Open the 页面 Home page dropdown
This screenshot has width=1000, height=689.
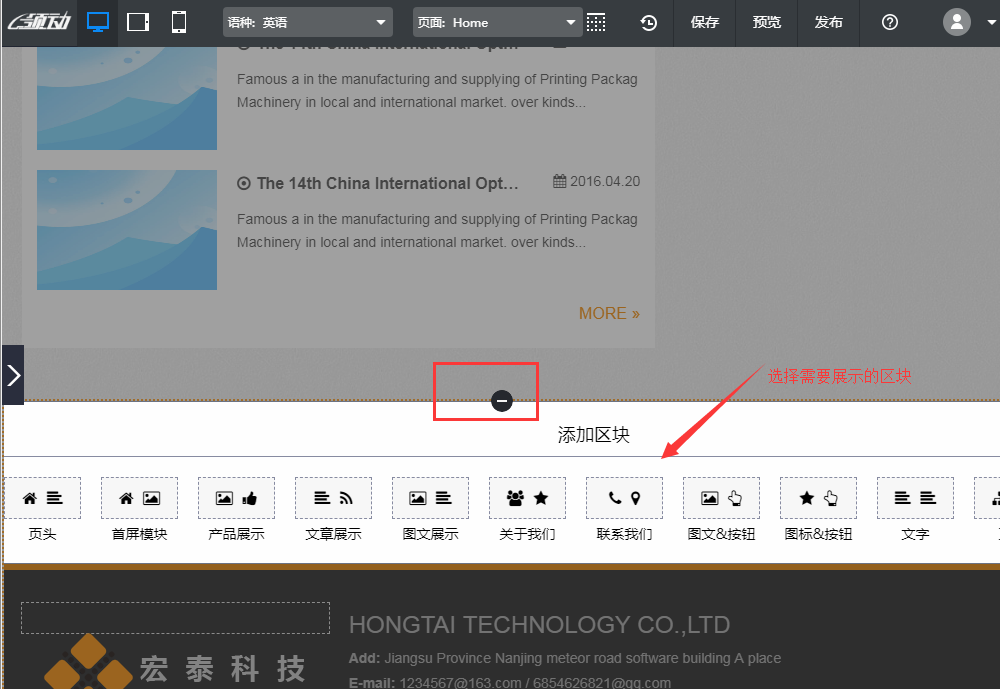pyautogui.click(x=497, y=22)
